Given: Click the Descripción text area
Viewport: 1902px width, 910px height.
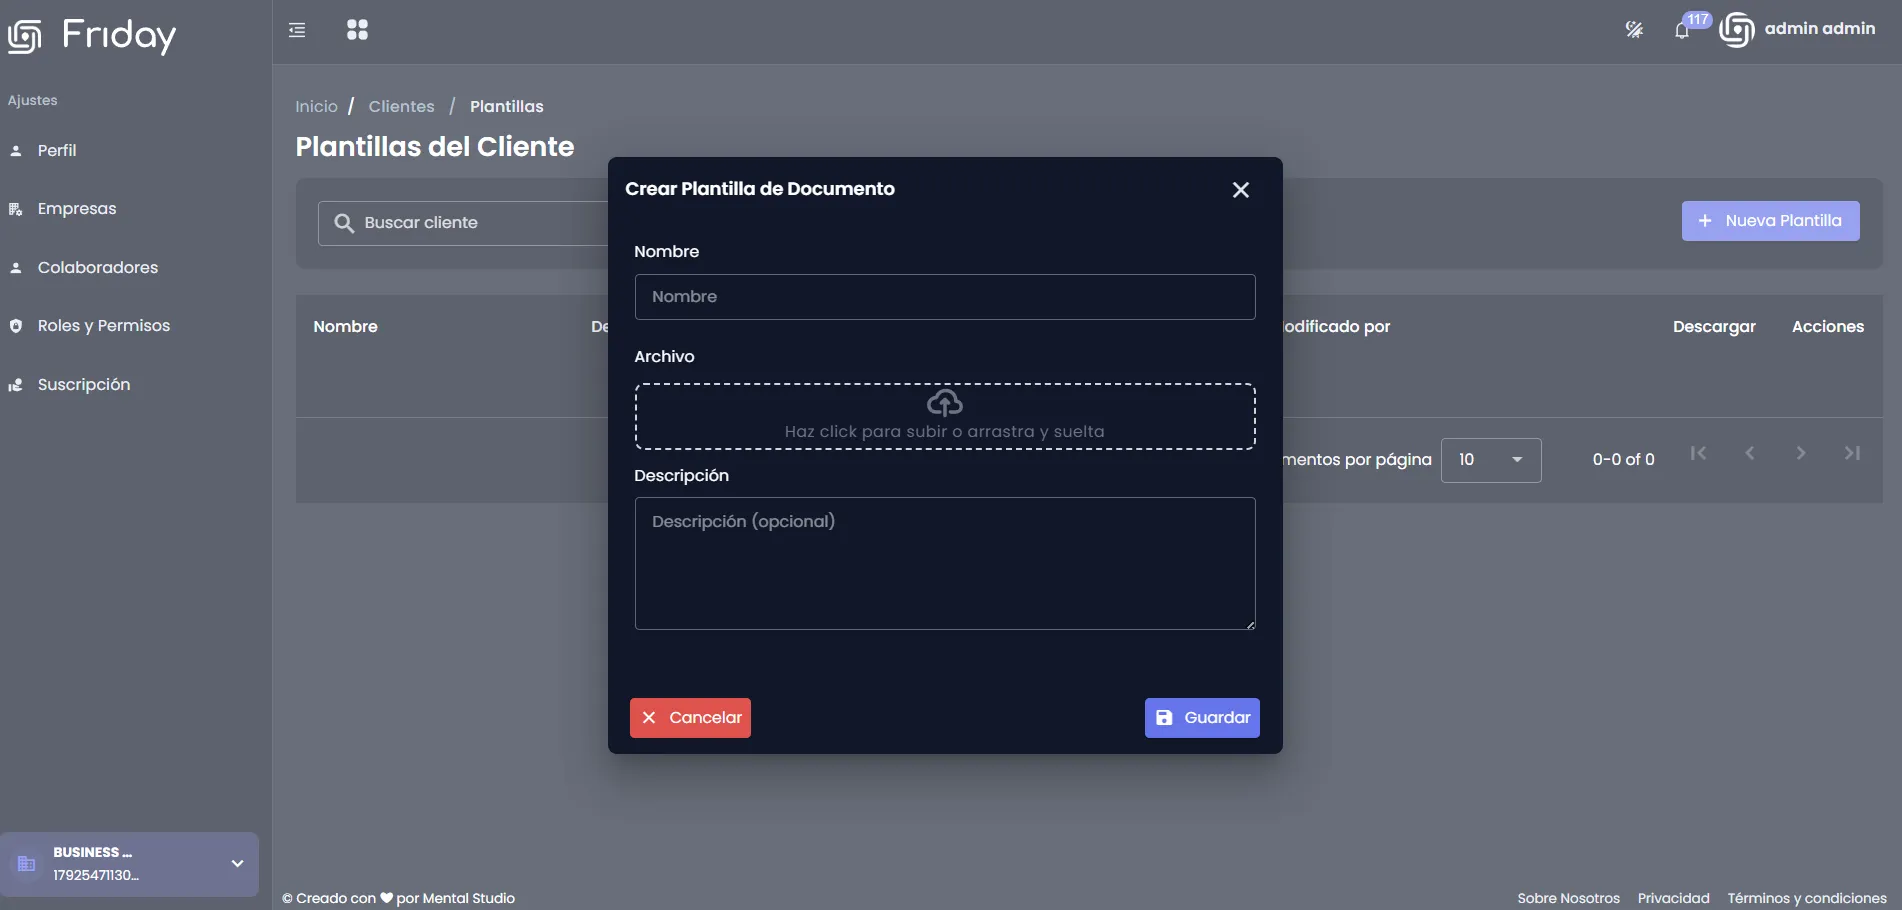Looking at the screenshot, I should click(x=945, y=564).
